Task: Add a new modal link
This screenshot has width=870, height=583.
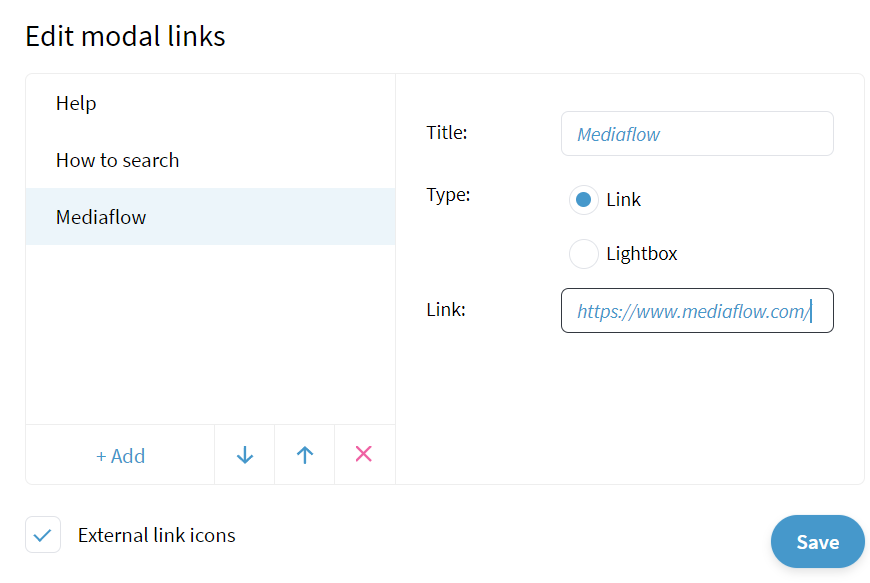Action: pyautogui.click(x=120, y=455)
